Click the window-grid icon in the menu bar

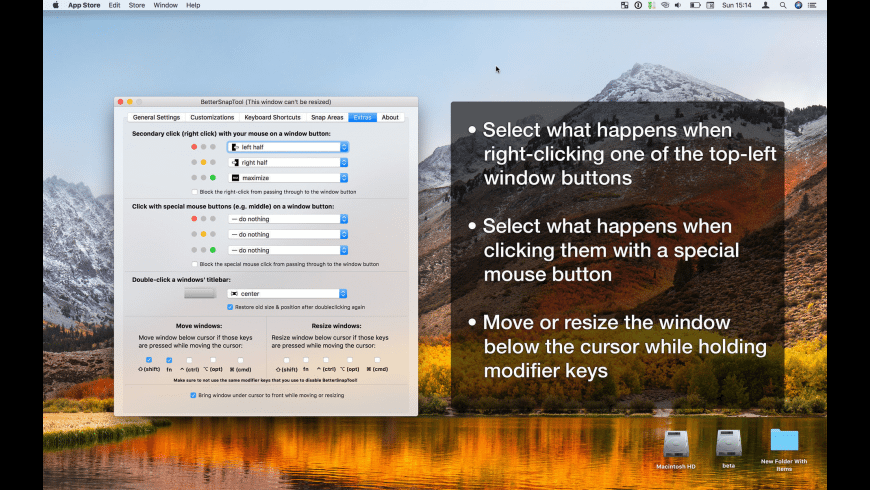point(624,5)
